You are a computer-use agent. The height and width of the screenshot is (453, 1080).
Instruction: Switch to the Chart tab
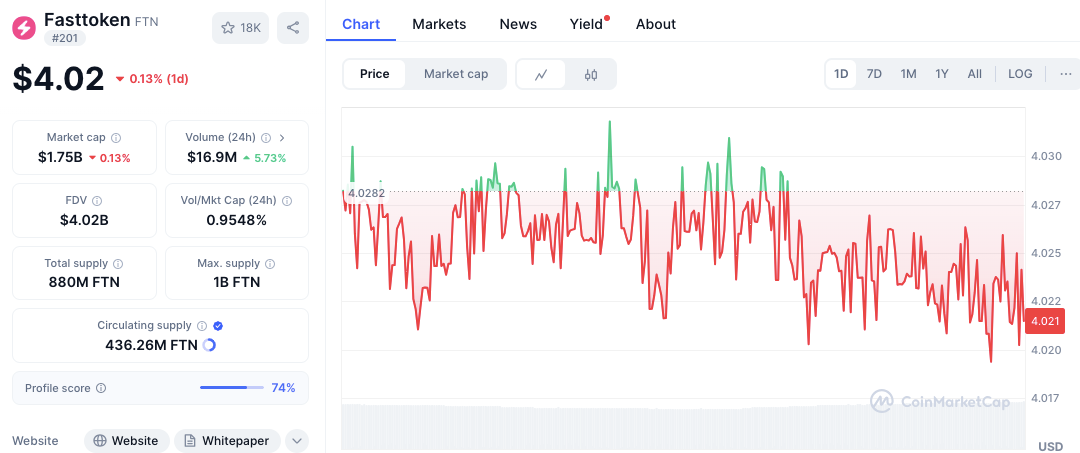361,24
